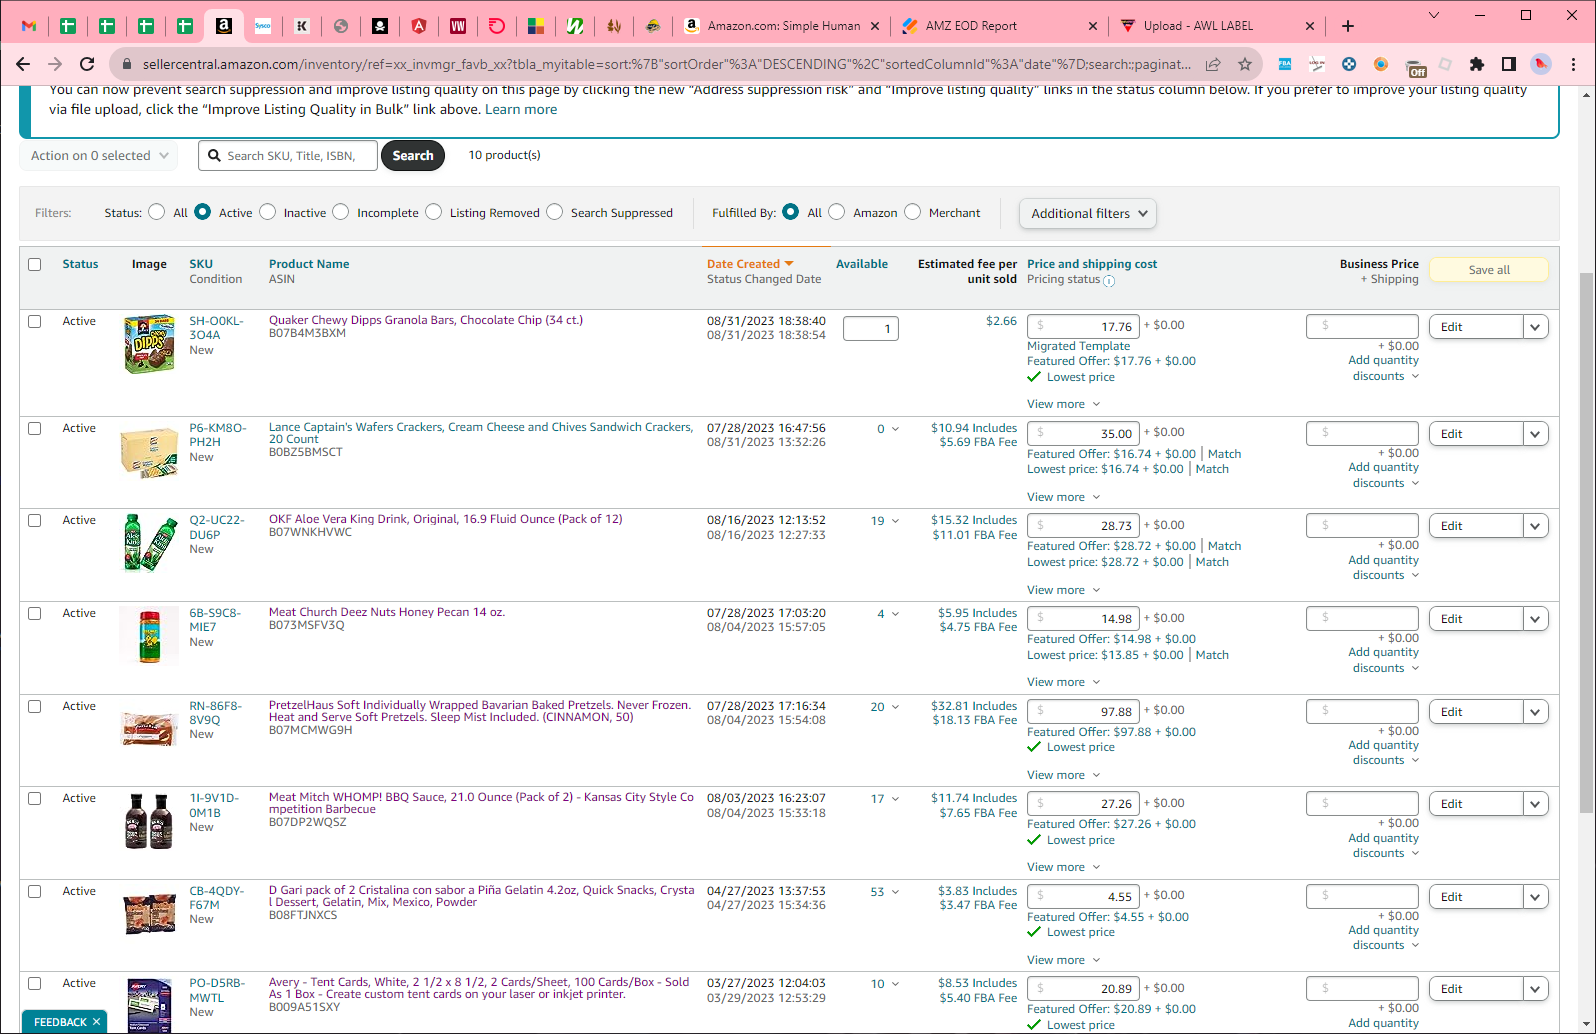1596x1034 pixels.
Task: Bookmark this page with the star icon
Action: [x=1245, y=64]
